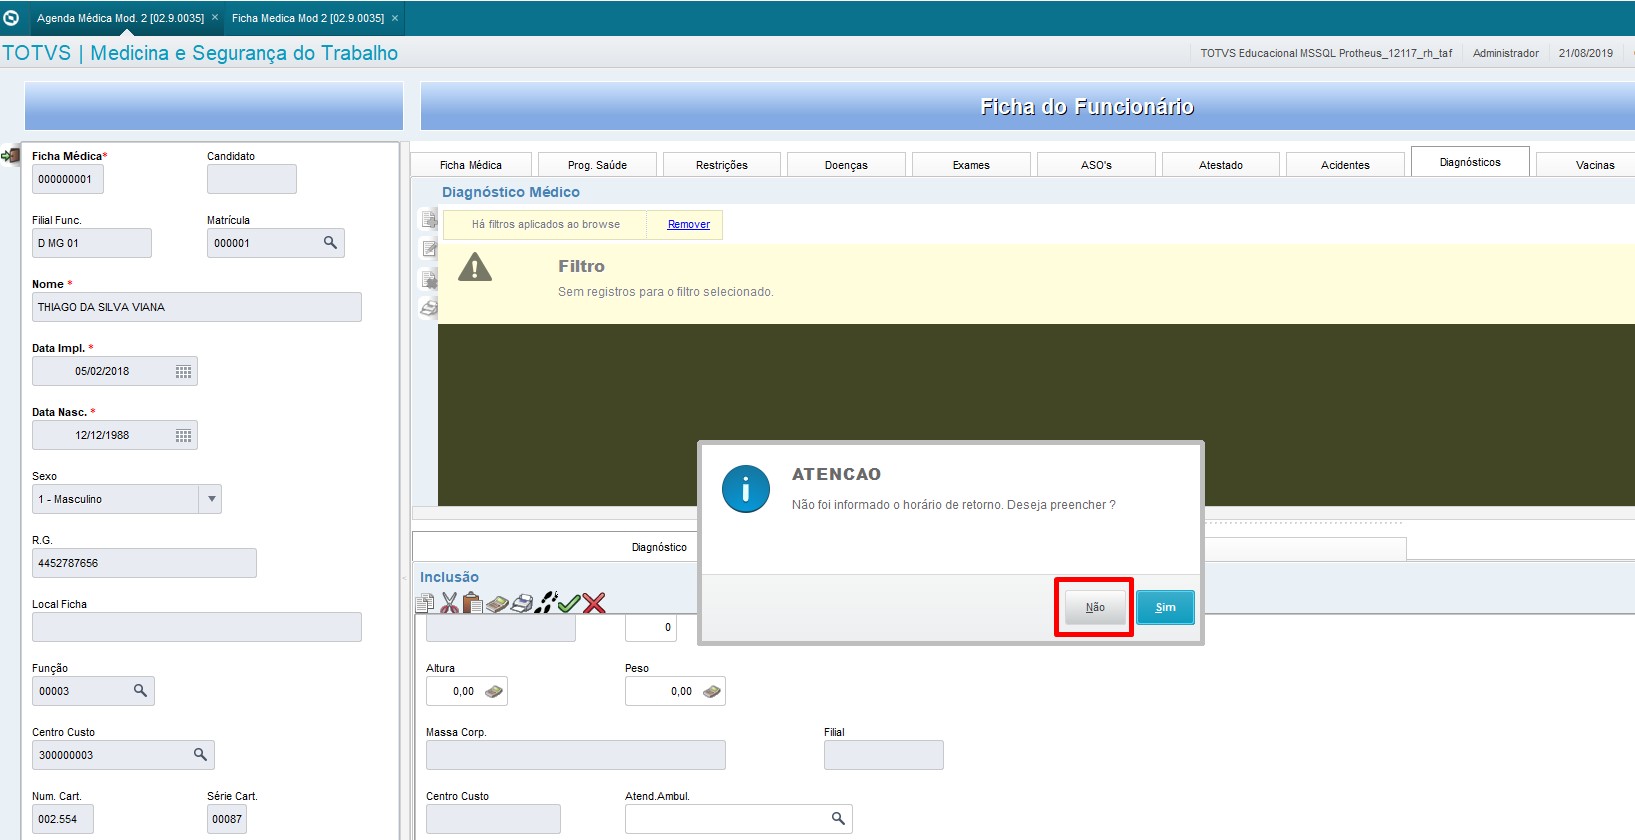
Task: Click the empty Local Ficha field
Action: pos(197,627)
